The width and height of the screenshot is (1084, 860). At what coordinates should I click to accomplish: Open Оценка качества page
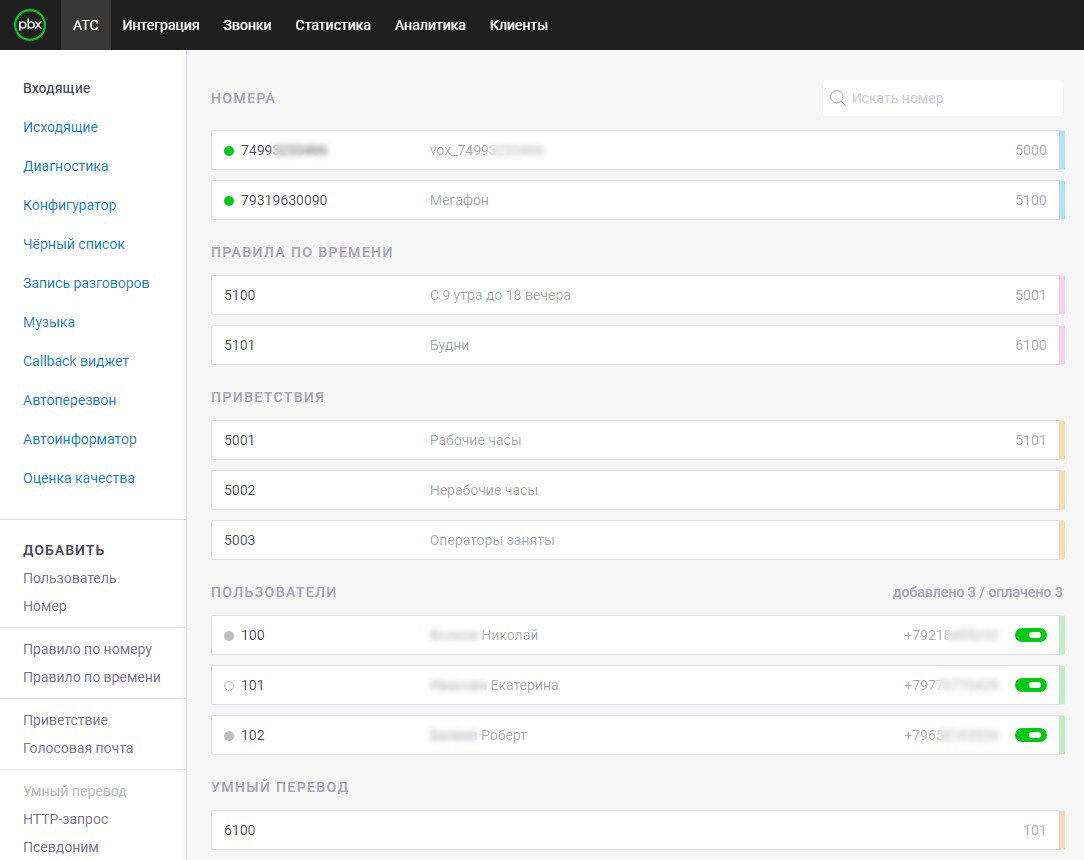pos(79,478)
